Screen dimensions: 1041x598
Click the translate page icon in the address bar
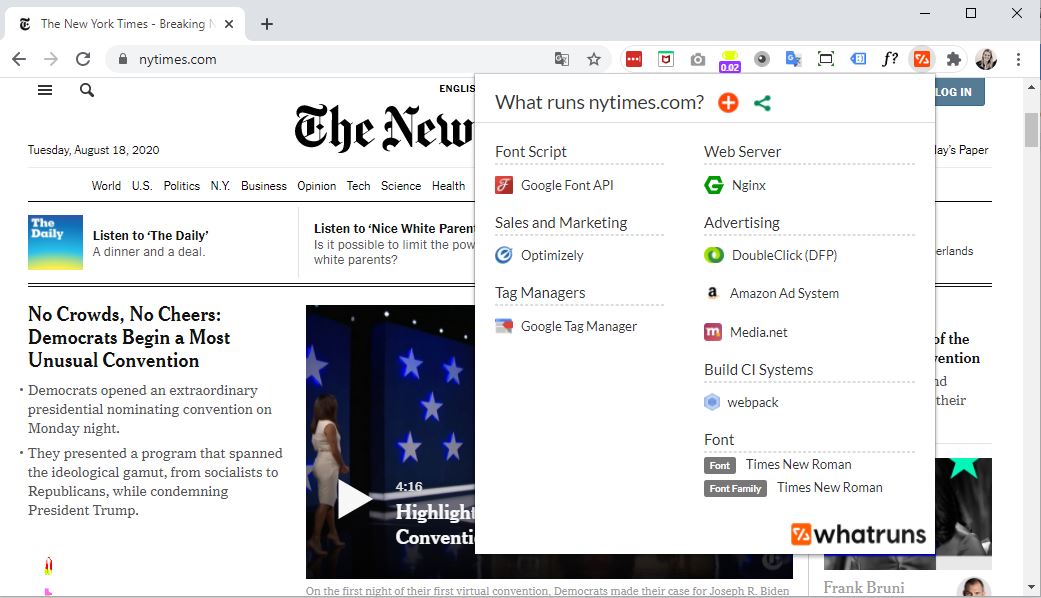(562, 59)
